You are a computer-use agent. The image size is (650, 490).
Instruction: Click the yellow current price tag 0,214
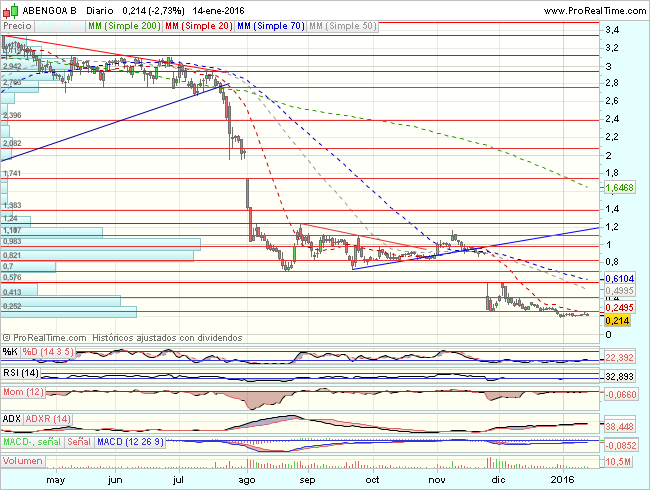point(617,320)
